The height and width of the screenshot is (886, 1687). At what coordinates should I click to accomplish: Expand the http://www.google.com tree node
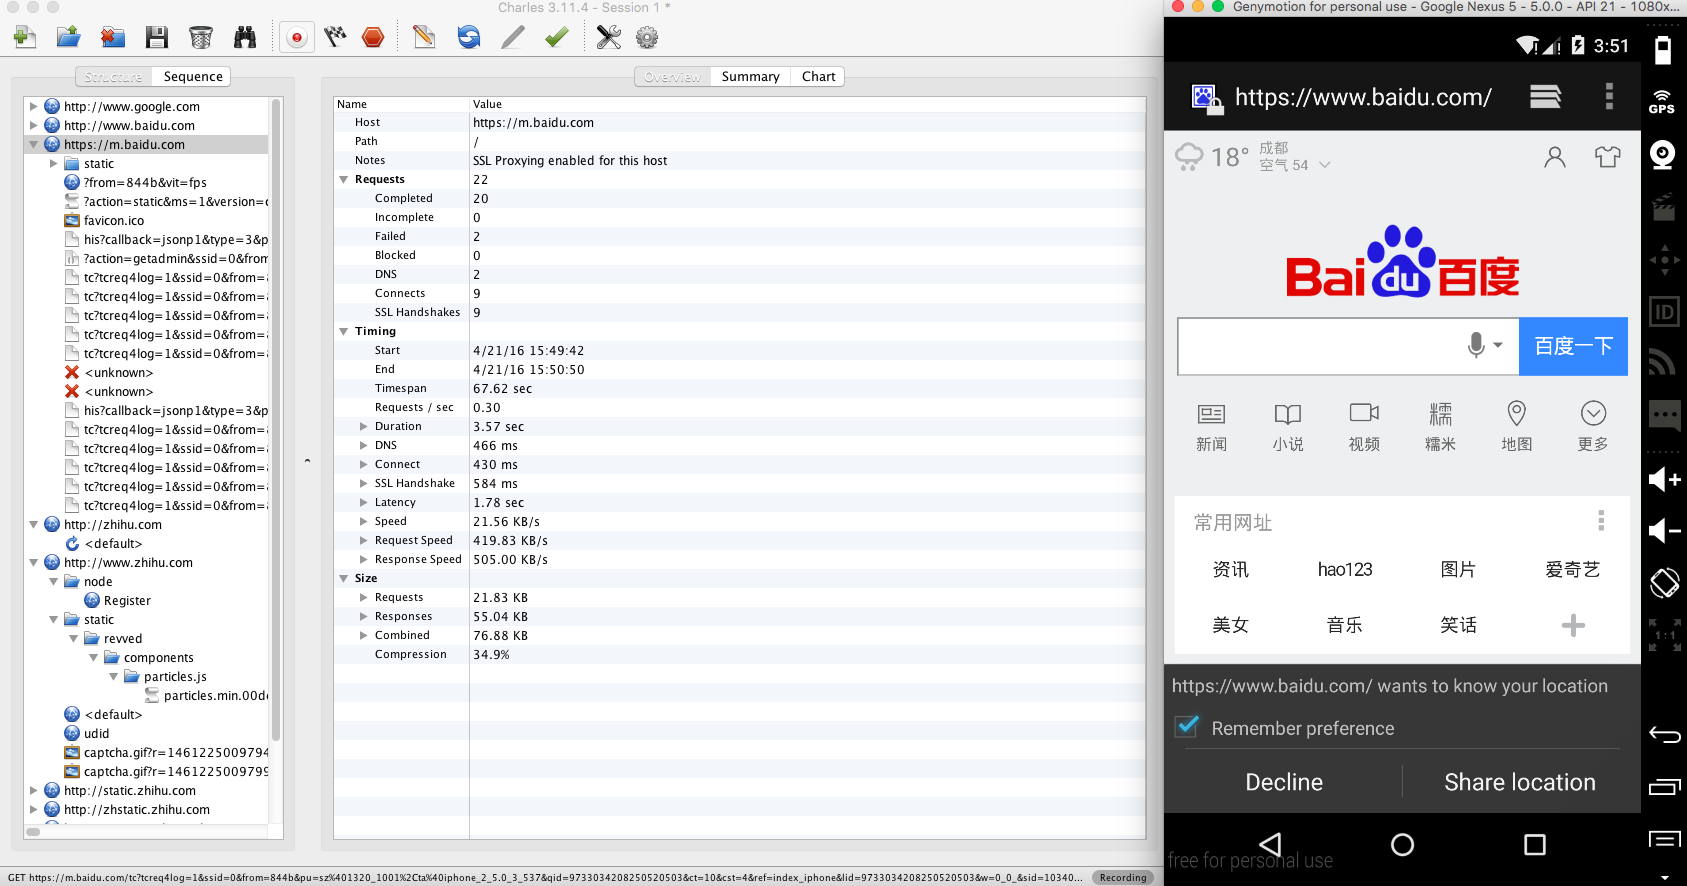coord(34,106)
